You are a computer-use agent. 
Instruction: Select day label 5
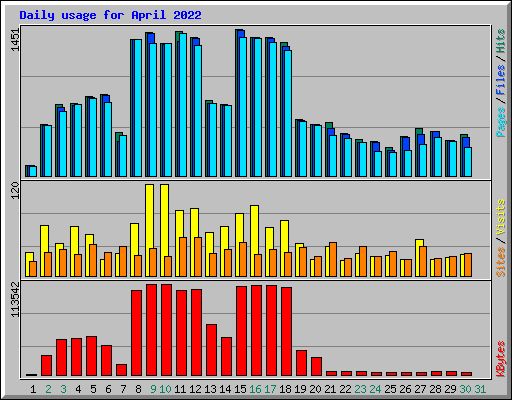click(x=93, y=389)
